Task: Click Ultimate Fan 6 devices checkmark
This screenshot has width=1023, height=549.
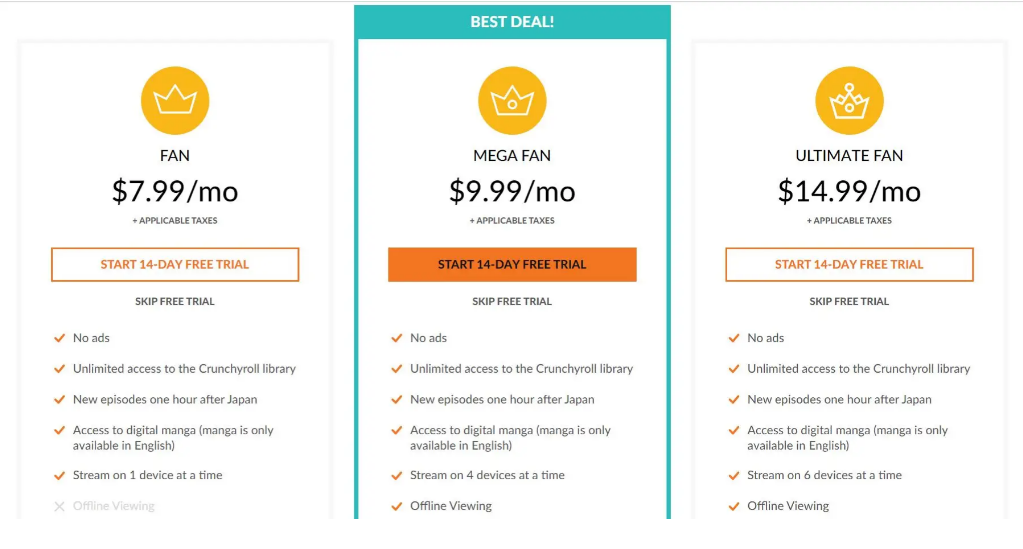Action: [734, 476]
